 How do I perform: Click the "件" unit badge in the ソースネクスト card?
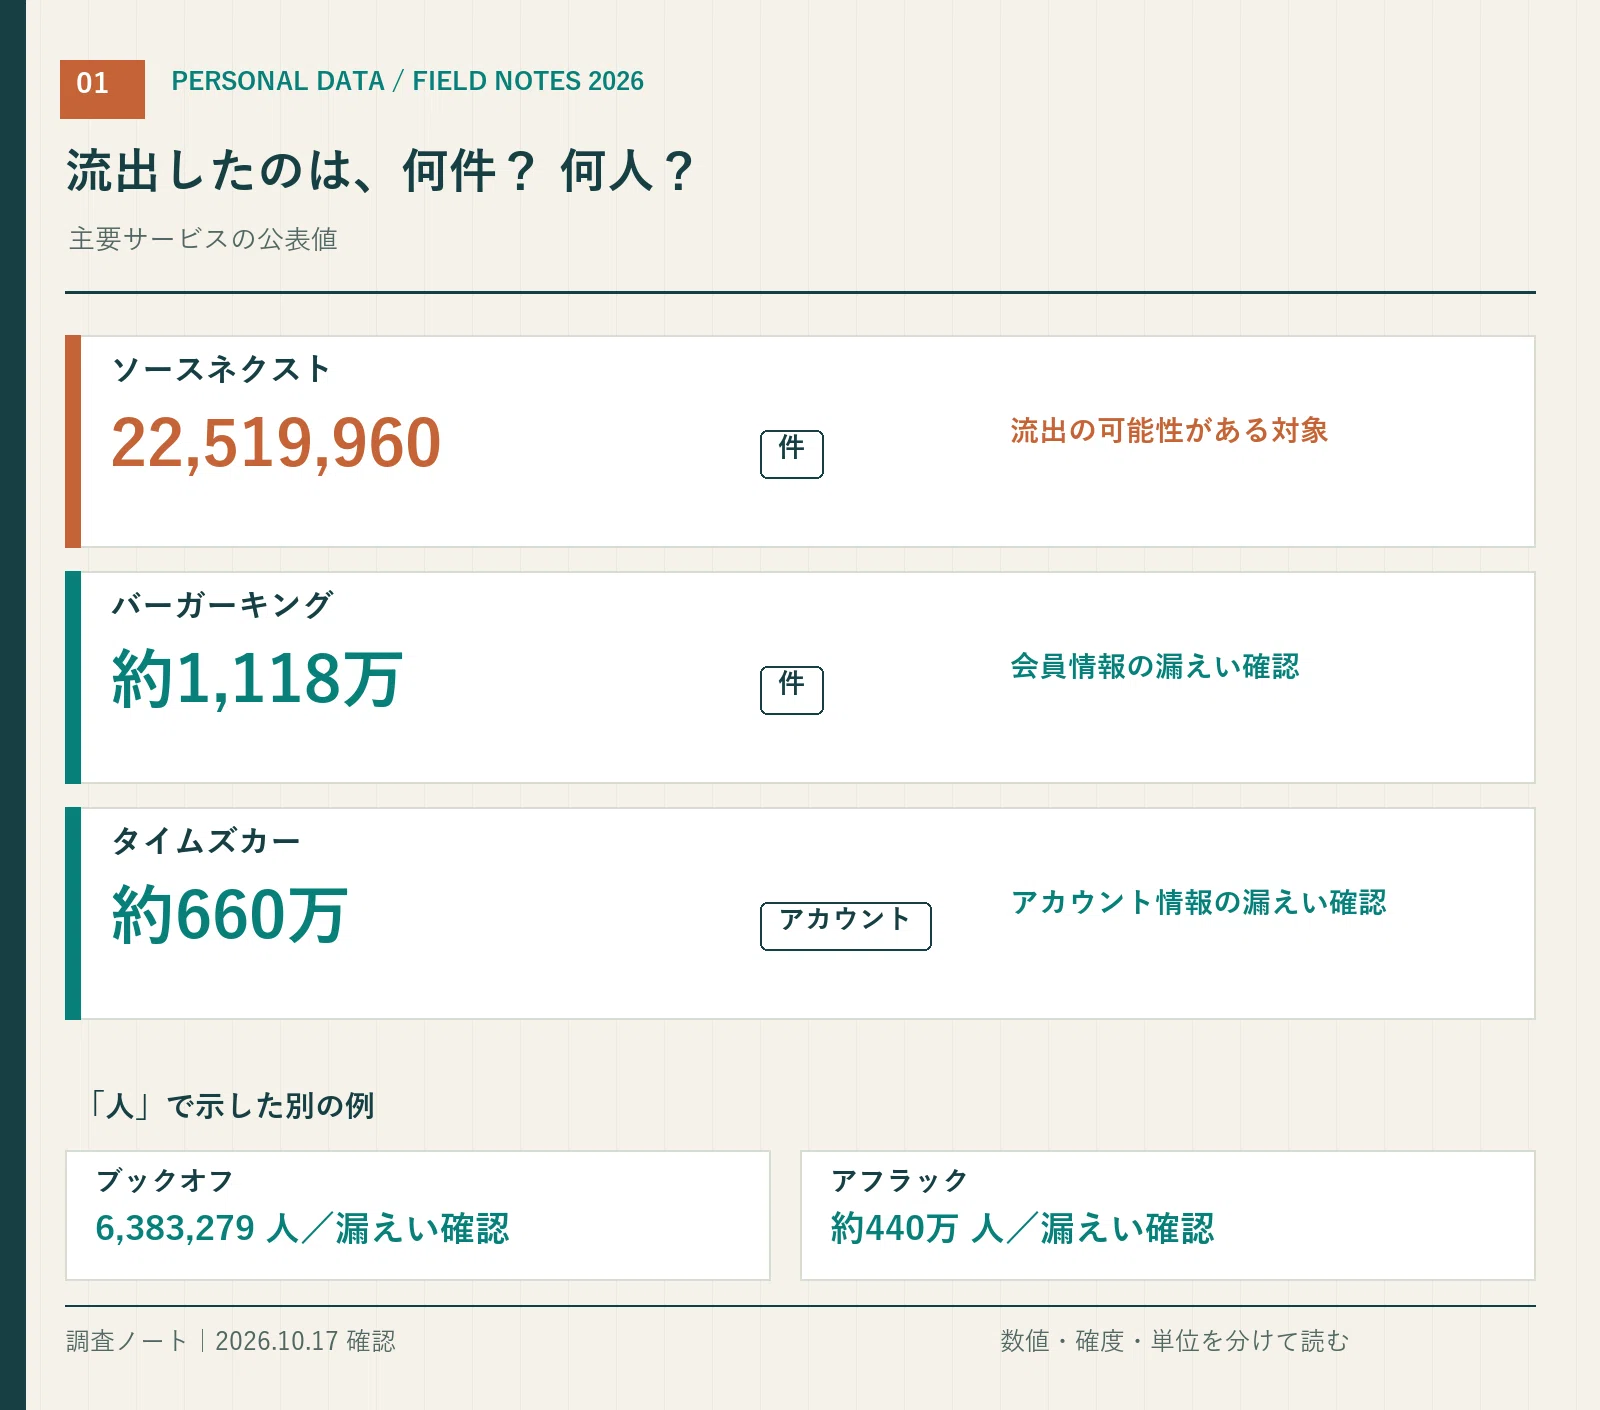[x=792, y=454]
